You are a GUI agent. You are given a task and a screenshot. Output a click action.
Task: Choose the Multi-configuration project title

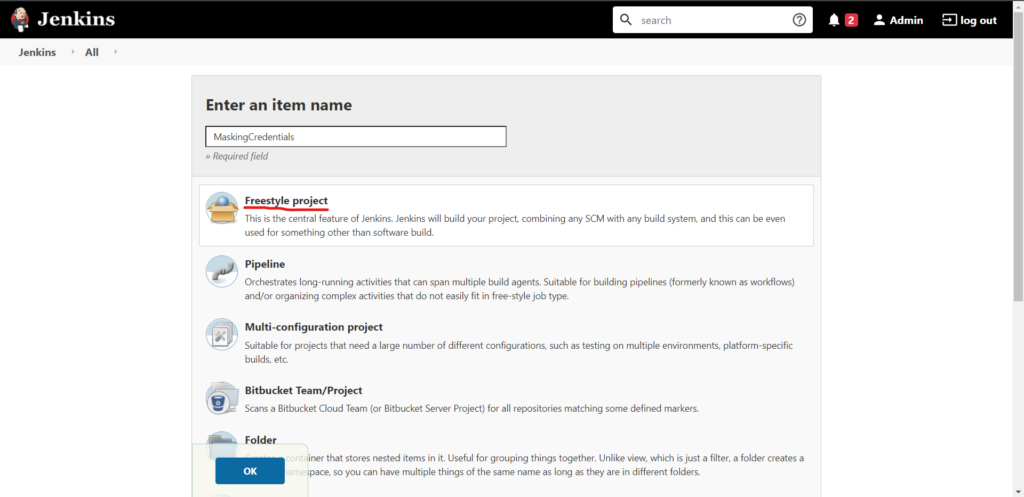[313, 327]
